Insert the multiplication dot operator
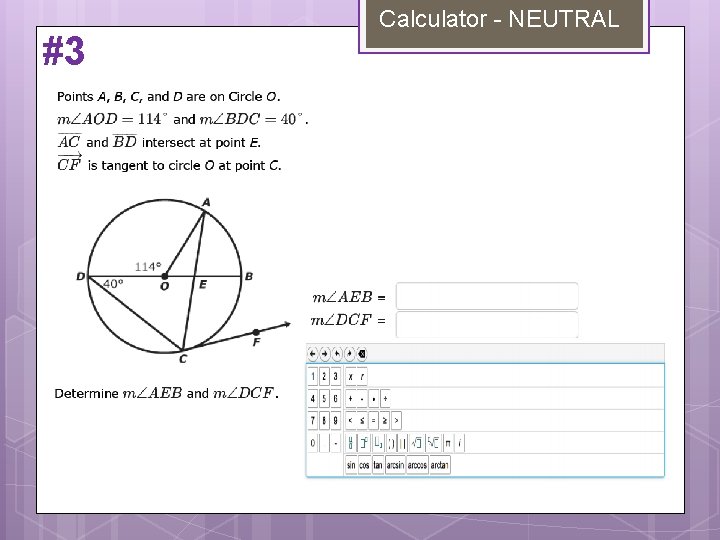This screenshot has width=720, height=540. 374,399
